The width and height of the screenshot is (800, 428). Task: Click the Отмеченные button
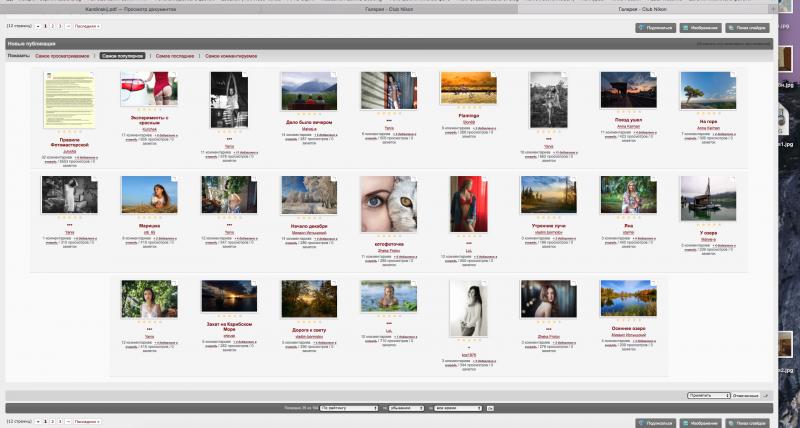(x=746, y=395)
